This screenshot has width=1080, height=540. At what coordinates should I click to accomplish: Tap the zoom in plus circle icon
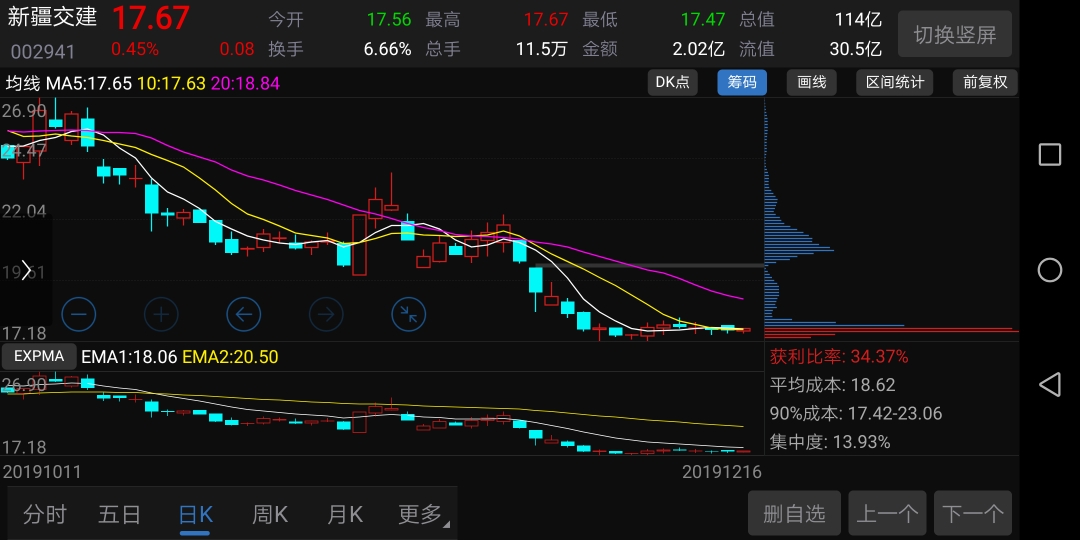[x=161, y=315]
